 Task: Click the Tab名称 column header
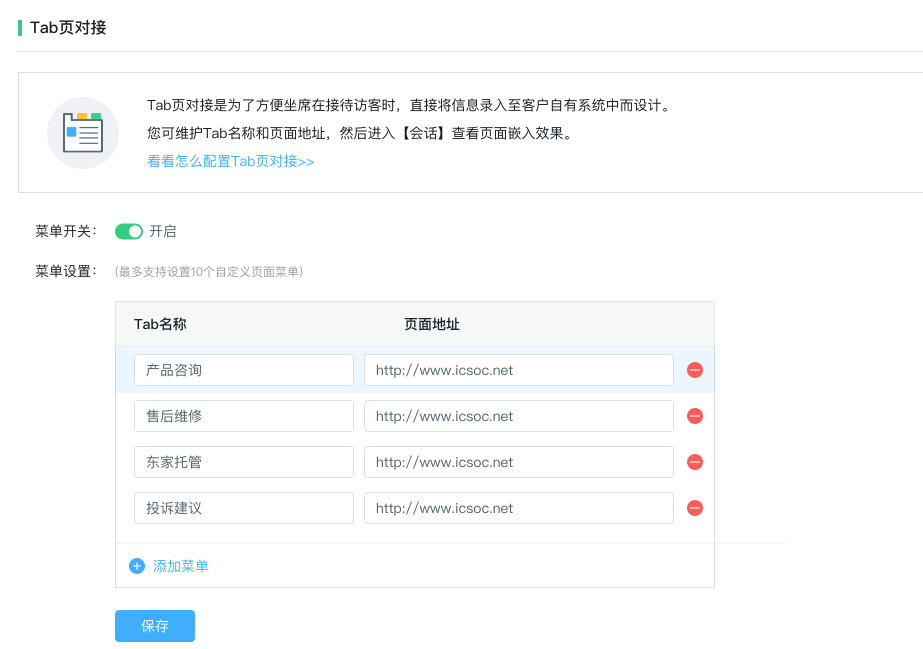pyautogui.click(x=160, y=324)
